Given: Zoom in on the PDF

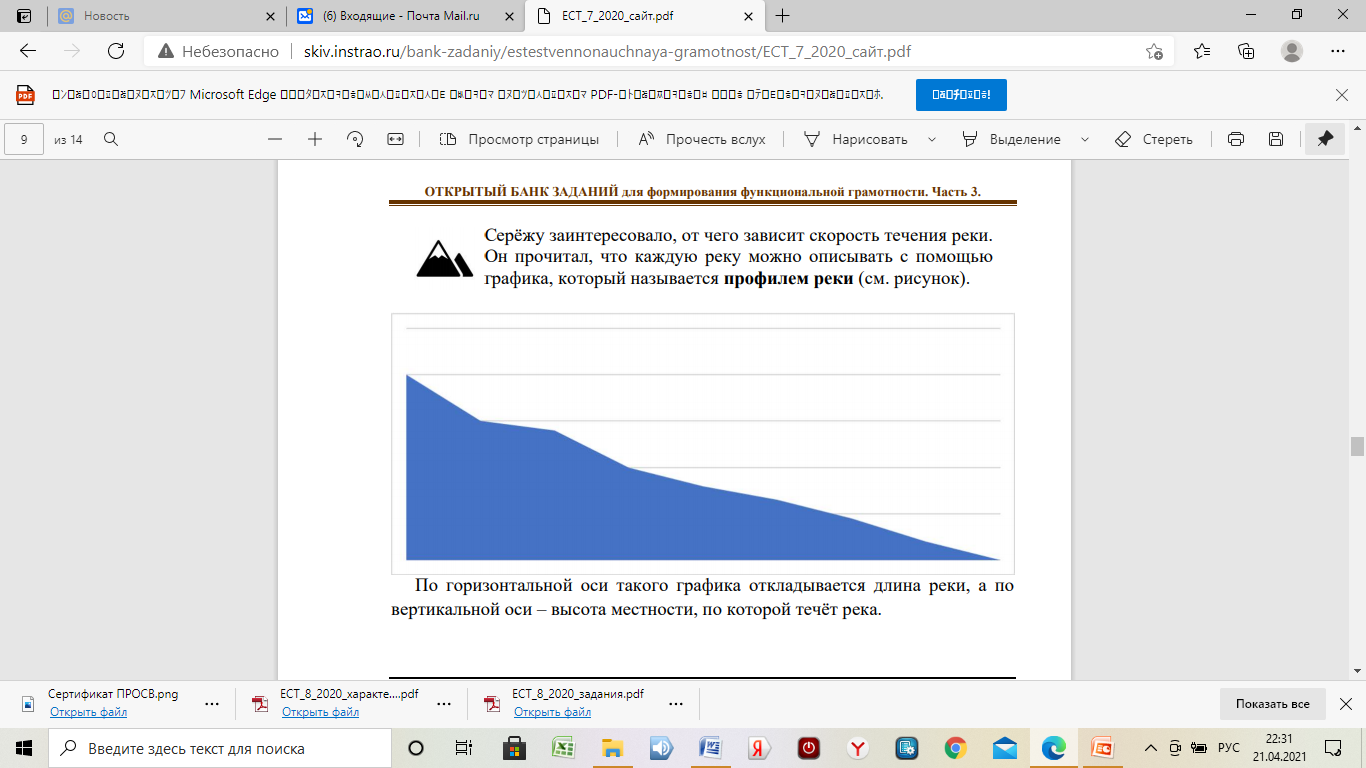Looking at the screenshot, I should [x=315, y=139].
